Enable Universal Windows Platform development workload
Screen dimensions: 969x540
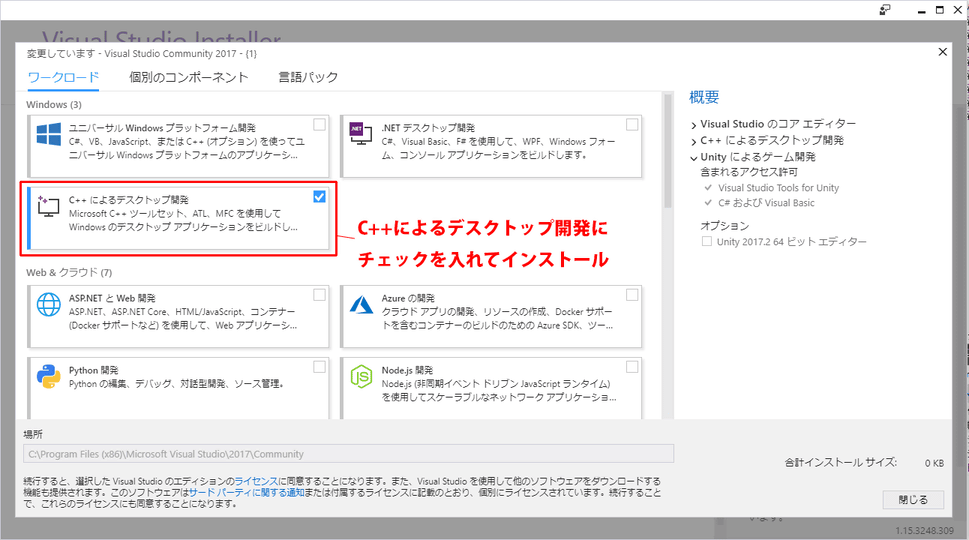click(x=319, y=125)
